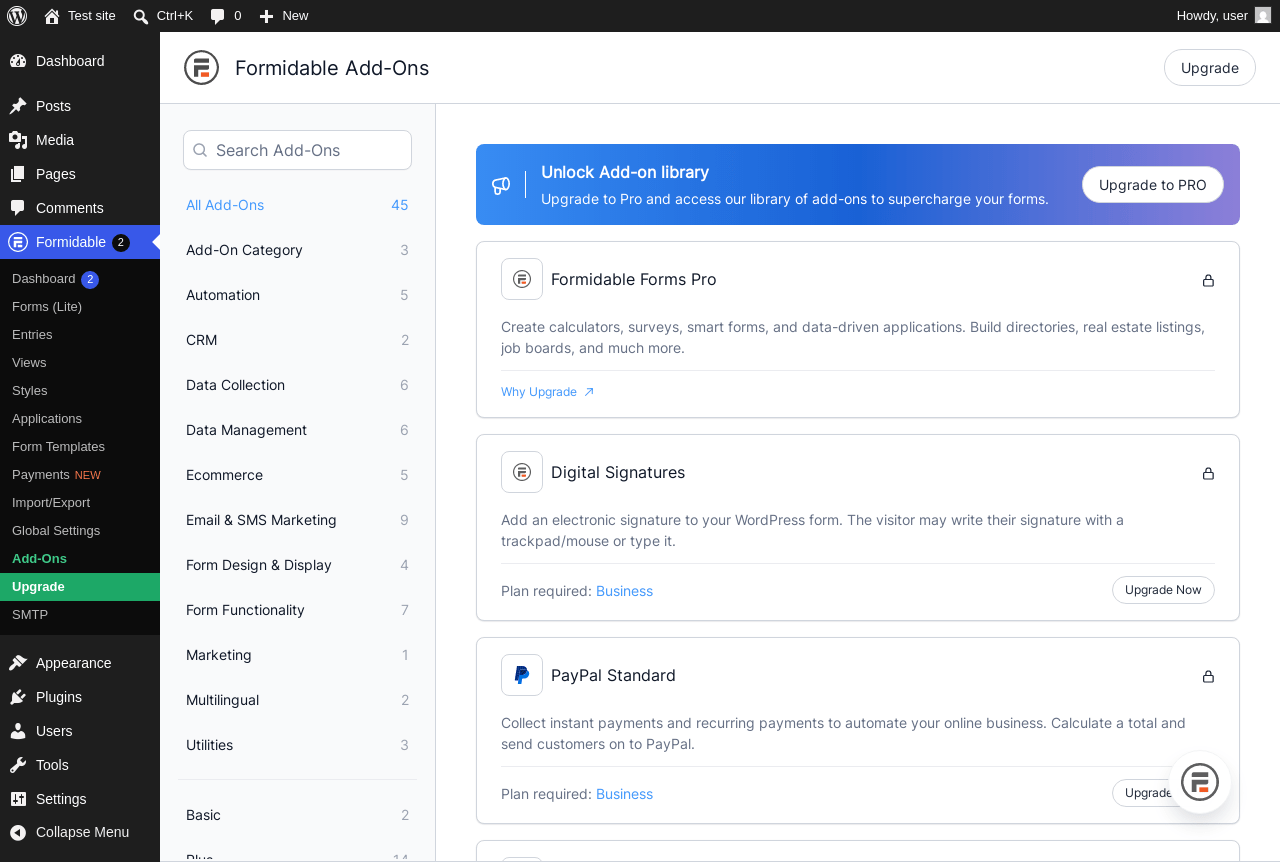Filter add-ons by Basic plan
Screen dimensions: 1280x862
[297, 815]
